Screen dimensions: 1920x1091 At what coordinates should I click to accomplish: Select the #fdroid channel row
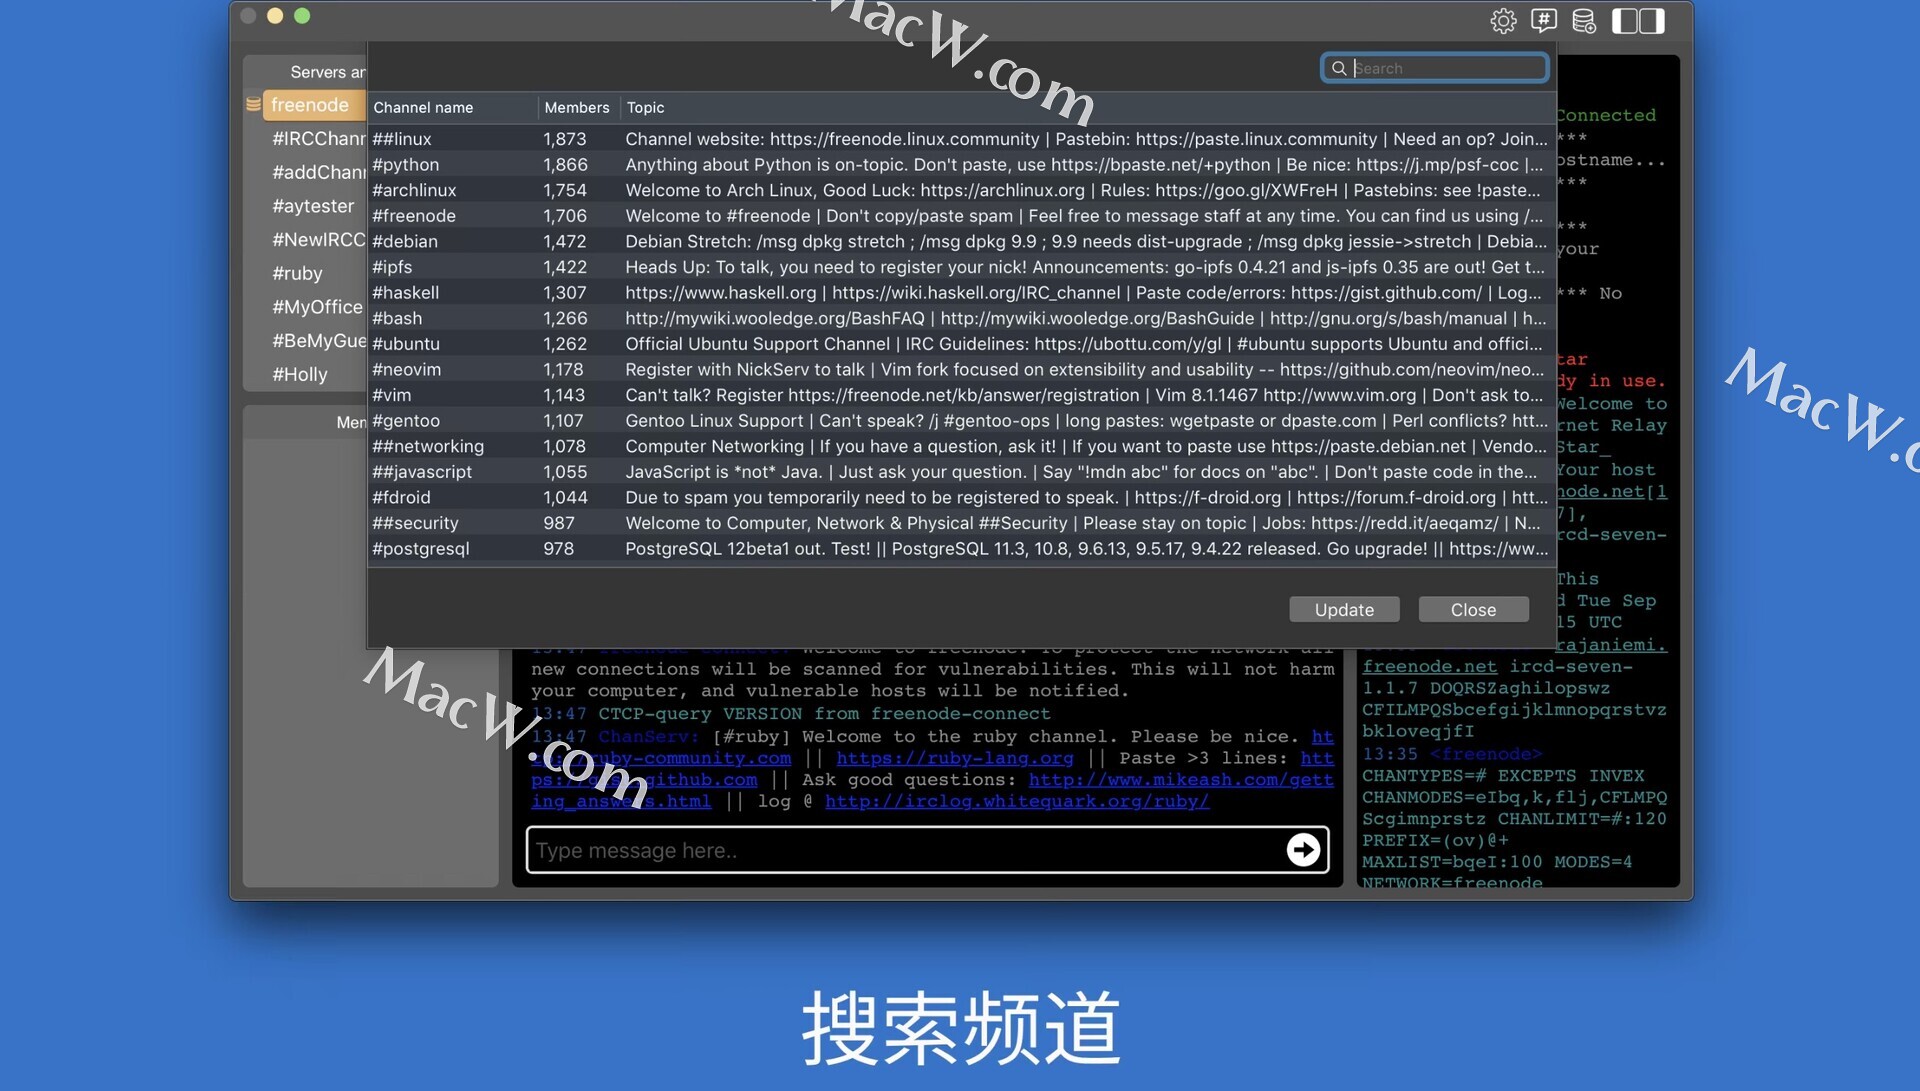point(961,498)
